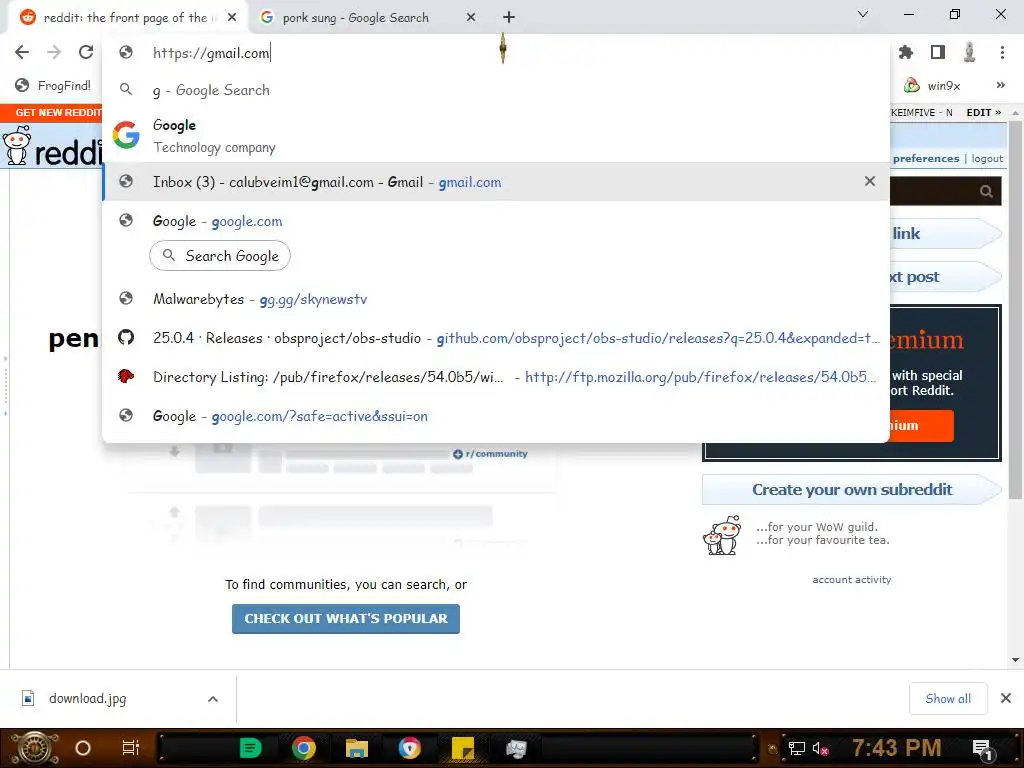
Task: Open the FrogFind! bookmark
Action: click(54, 86)
